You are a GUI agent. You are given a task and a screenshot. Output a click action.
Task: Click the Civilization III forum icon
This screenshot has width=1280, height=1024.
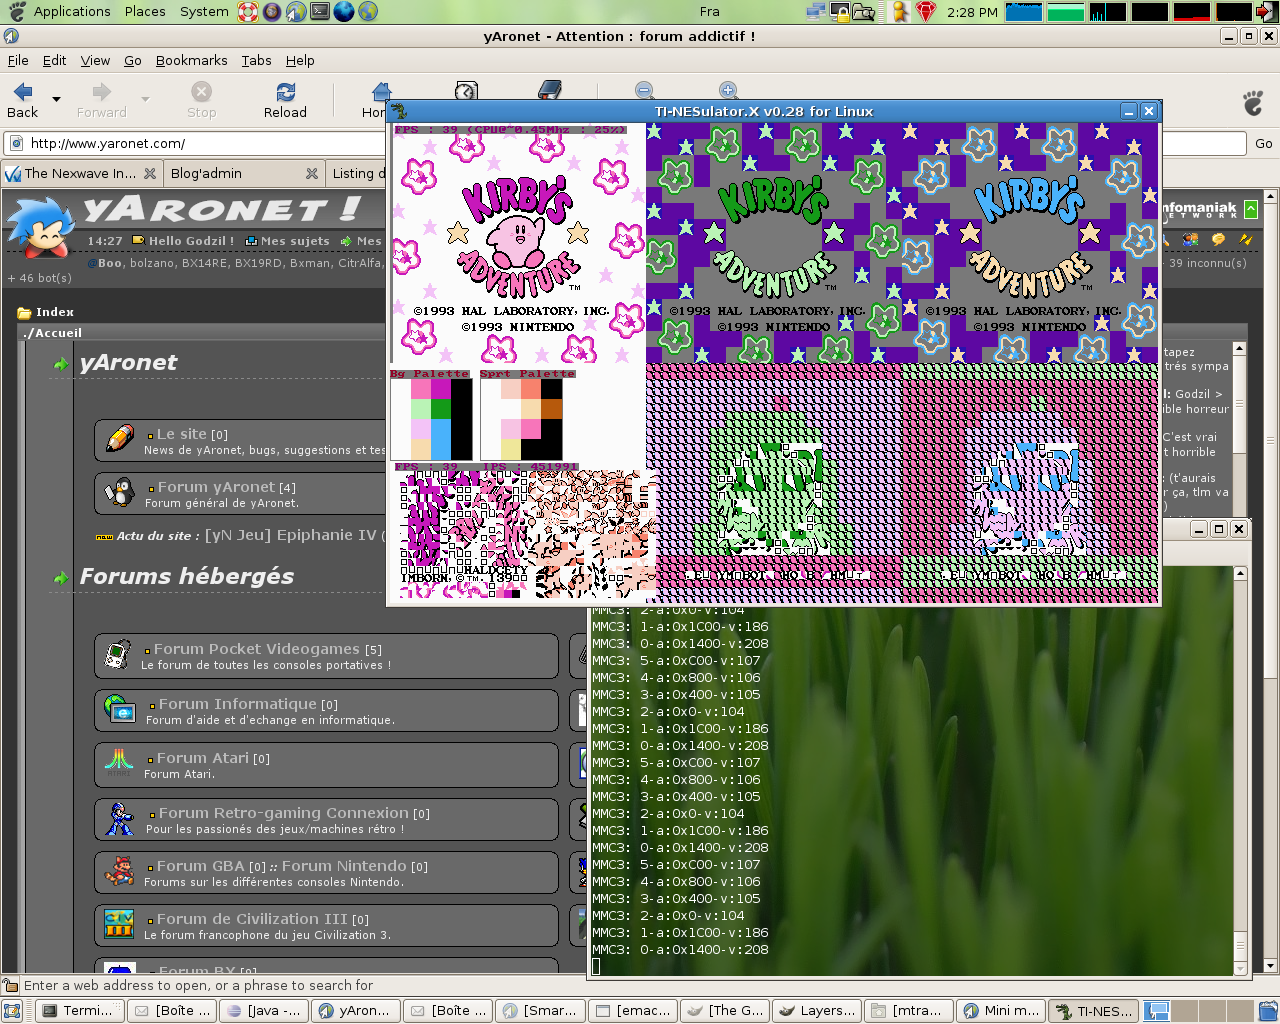[119, 923]
